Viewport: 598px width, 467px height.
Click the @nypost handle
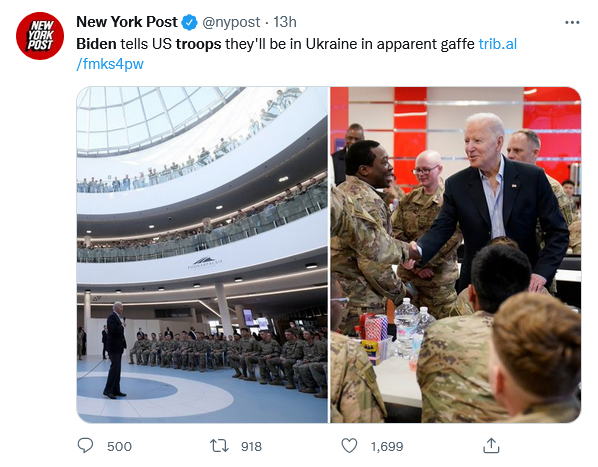click(231, 22)
